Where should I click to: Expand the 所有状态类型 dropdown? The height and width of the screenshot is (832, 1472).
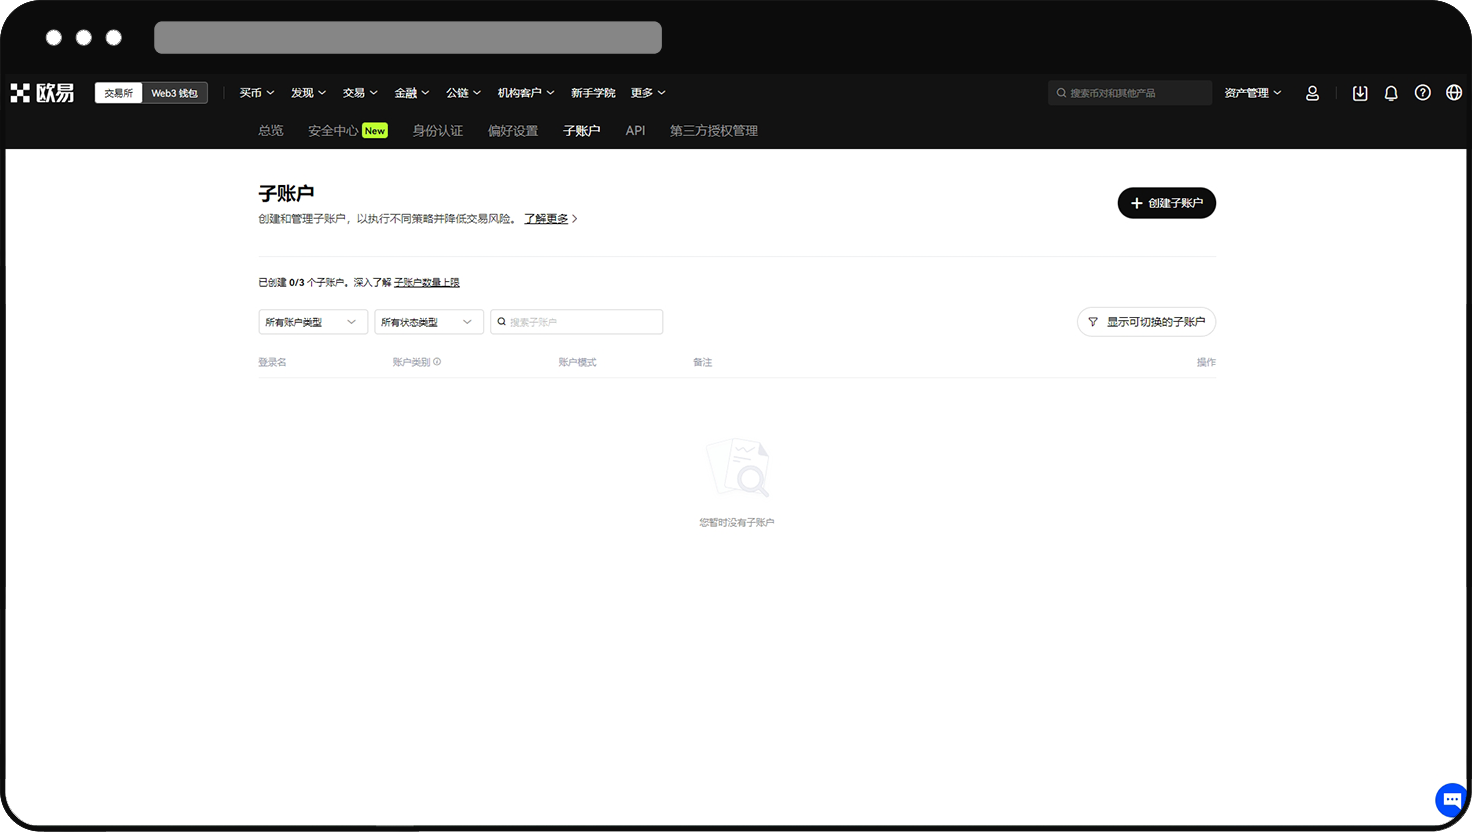[x=428, y=322]
